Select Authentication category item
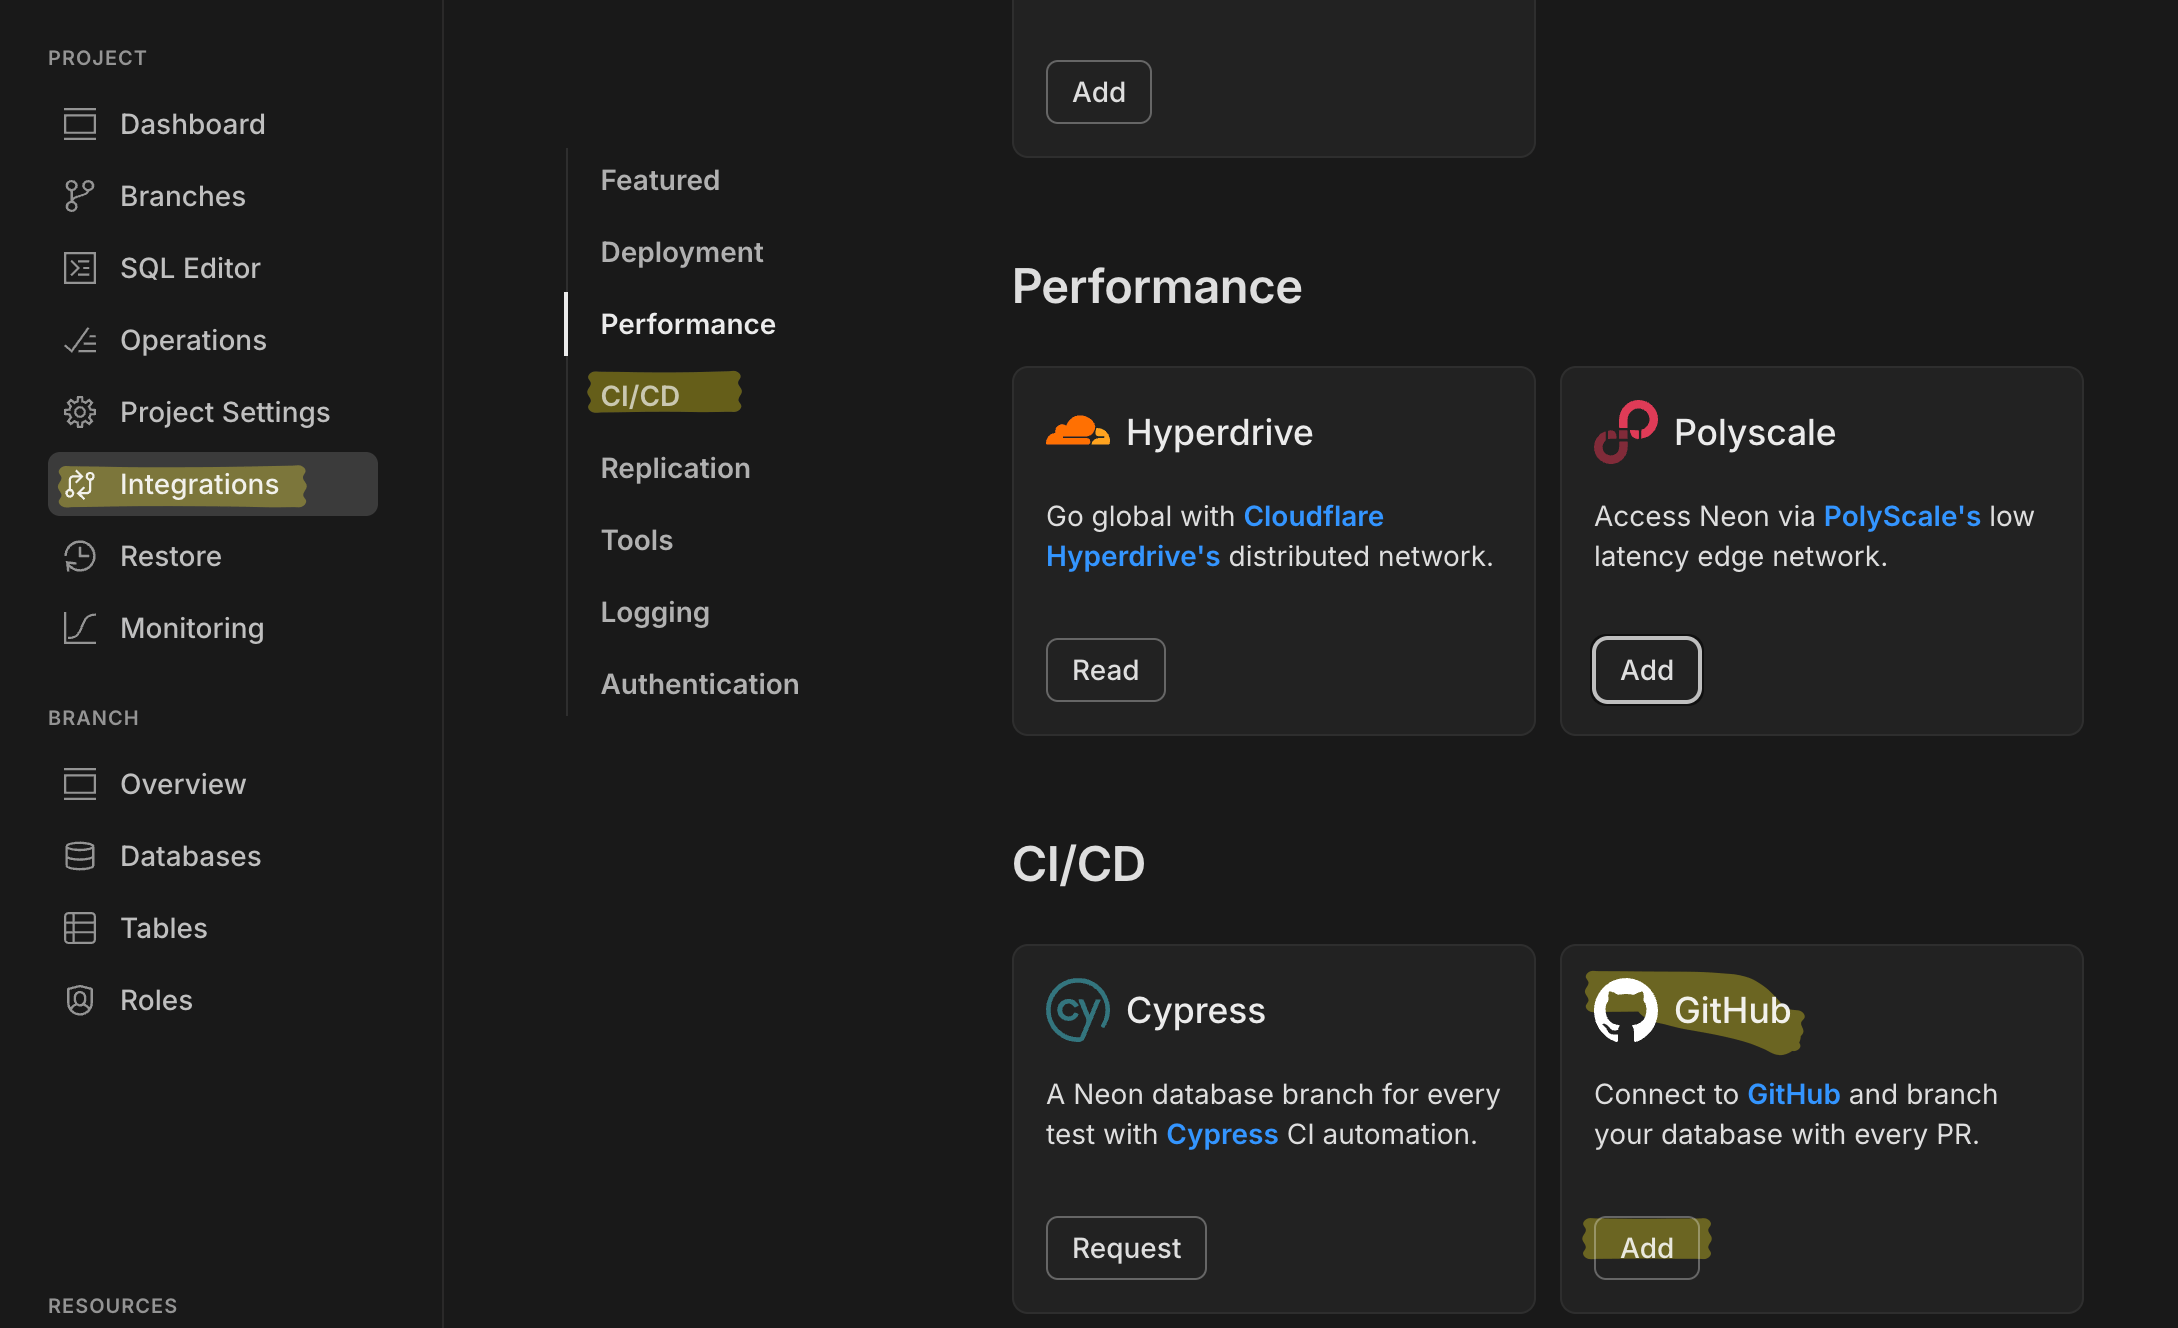Screen dimensions: 2178x1328 coord(699,684)
